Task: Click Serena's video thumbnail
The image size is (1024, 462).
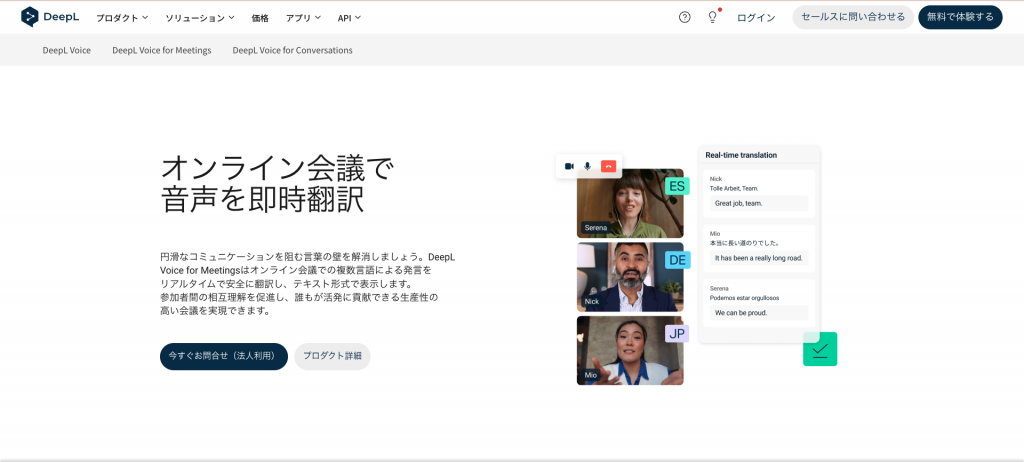Action: pos(630,203)
